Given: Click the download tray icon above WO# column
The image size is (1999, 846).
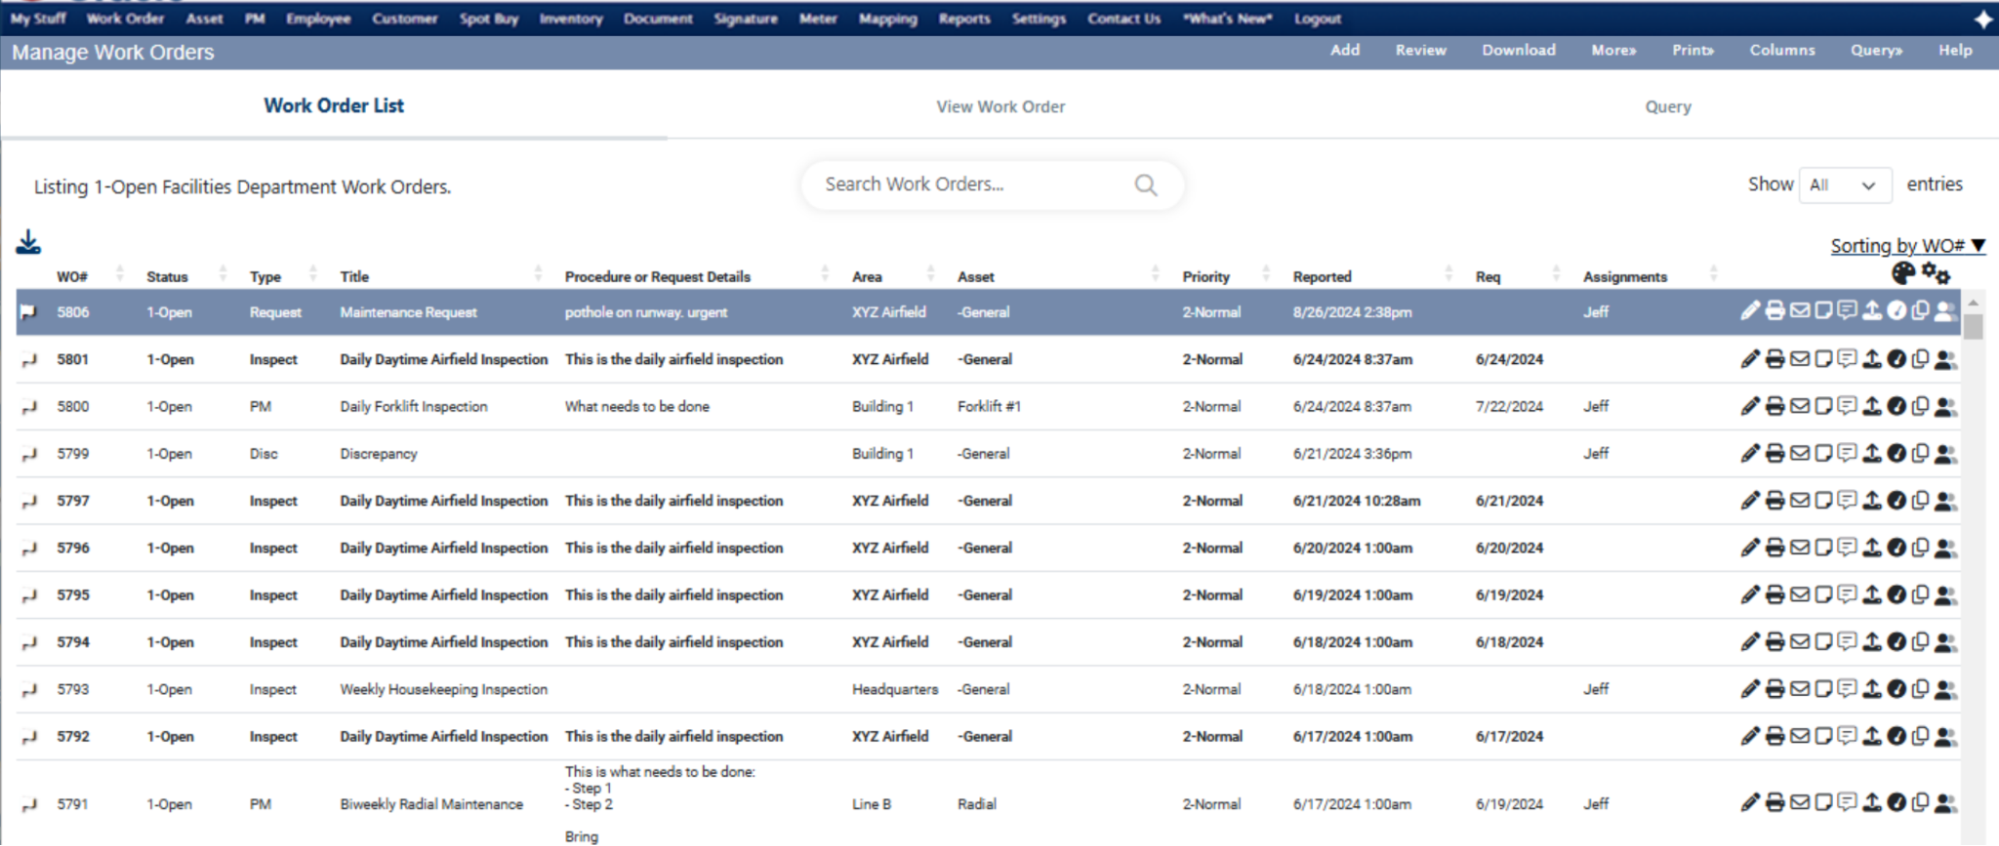Looking at the screenshot, I should (29, 242).
